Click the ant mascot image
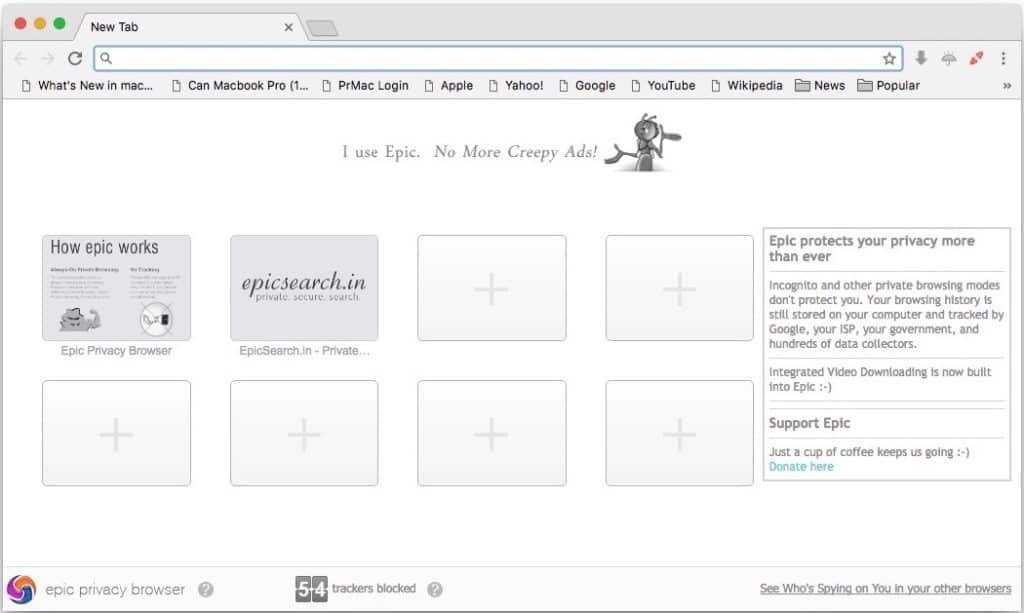Screen dimensions: 1024x613 pos(644,143)
